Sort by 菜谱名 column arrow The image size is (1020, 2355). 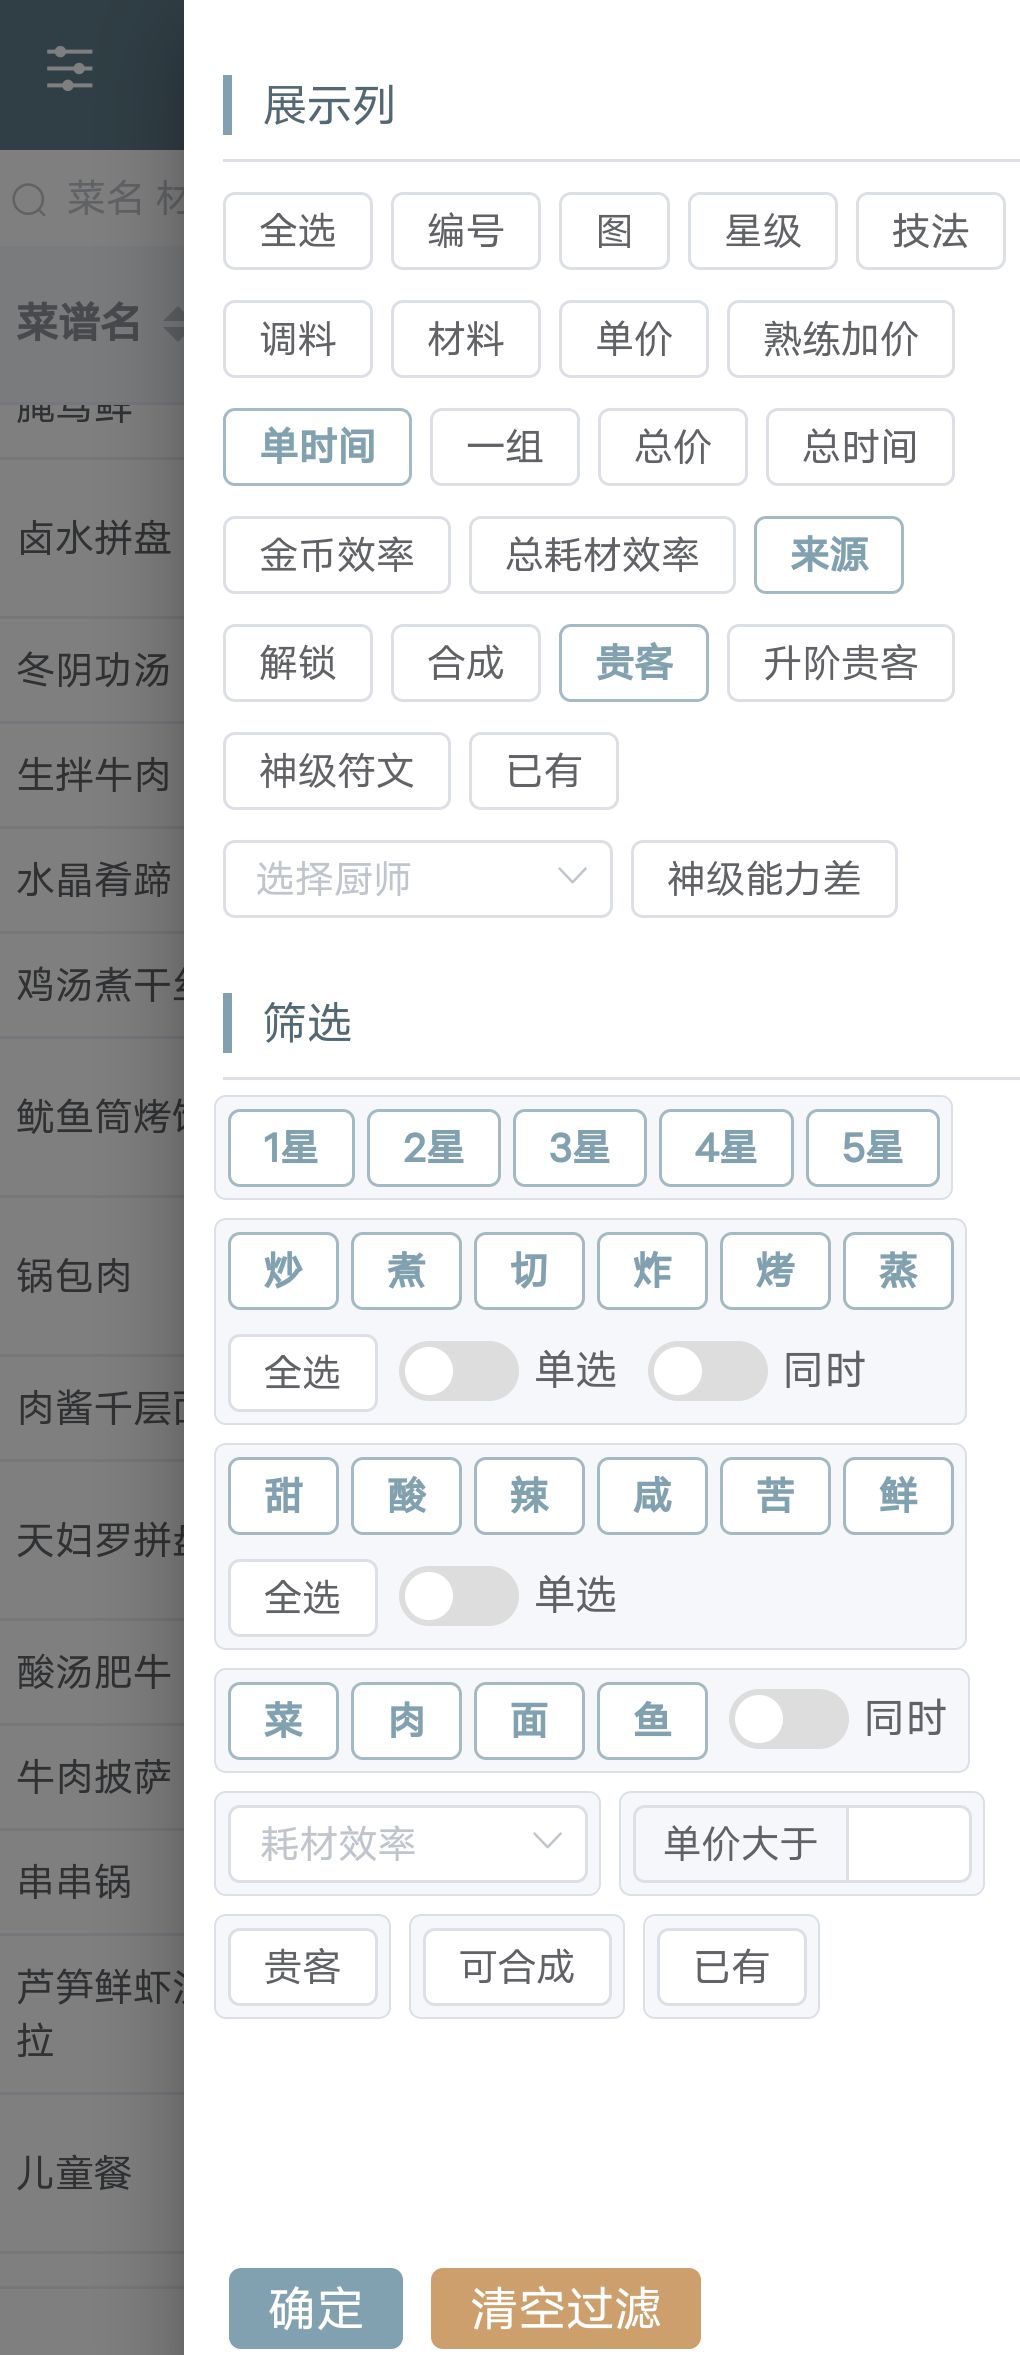(175, 323)
